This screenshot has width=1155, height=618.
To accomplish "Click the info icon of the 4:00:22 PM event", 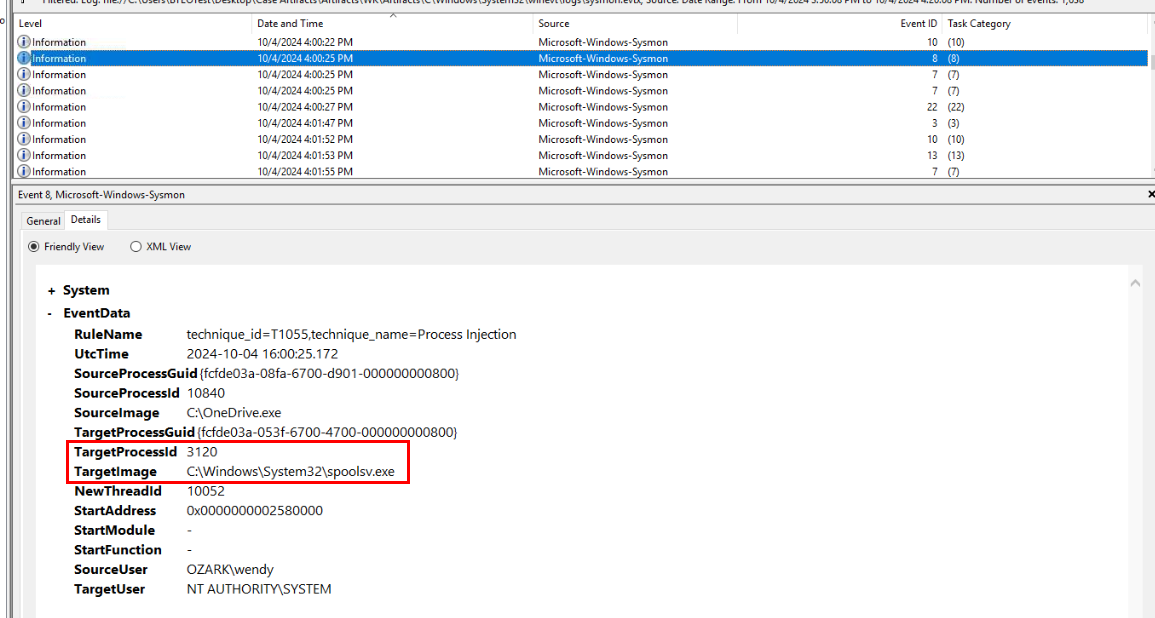I will [x=24, y=42].
